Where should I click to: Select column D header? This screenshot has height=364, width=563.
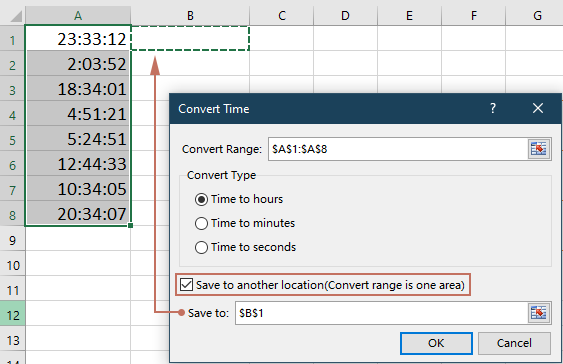click(345, 16)
